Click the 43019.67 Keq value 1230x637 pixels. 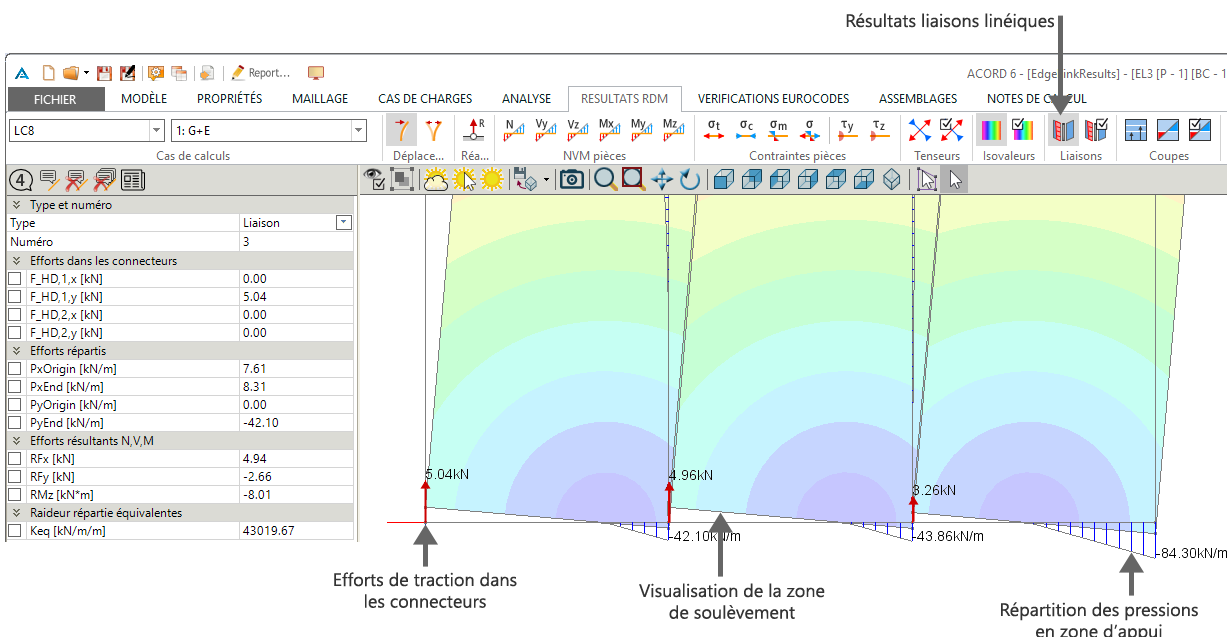pos(296,531)
